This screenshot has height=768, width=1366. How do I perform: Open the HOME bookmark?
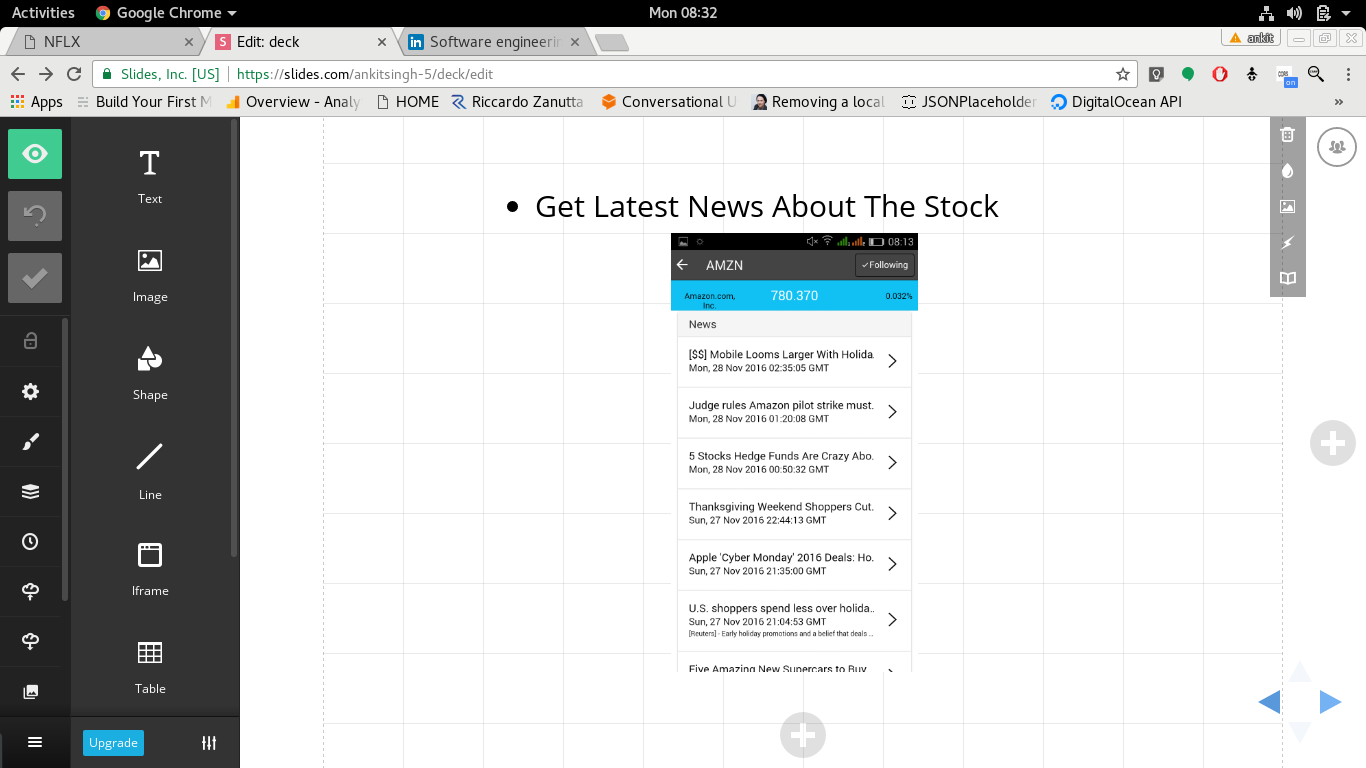tap(407, 102)
